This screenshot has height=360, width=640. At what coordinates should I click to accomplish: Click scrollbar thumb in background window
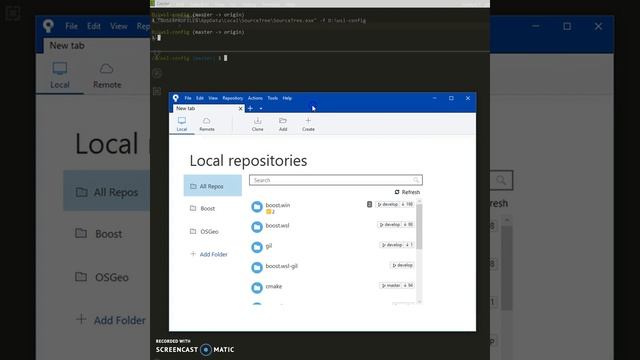pyautogui.click(x=507, y=268)
